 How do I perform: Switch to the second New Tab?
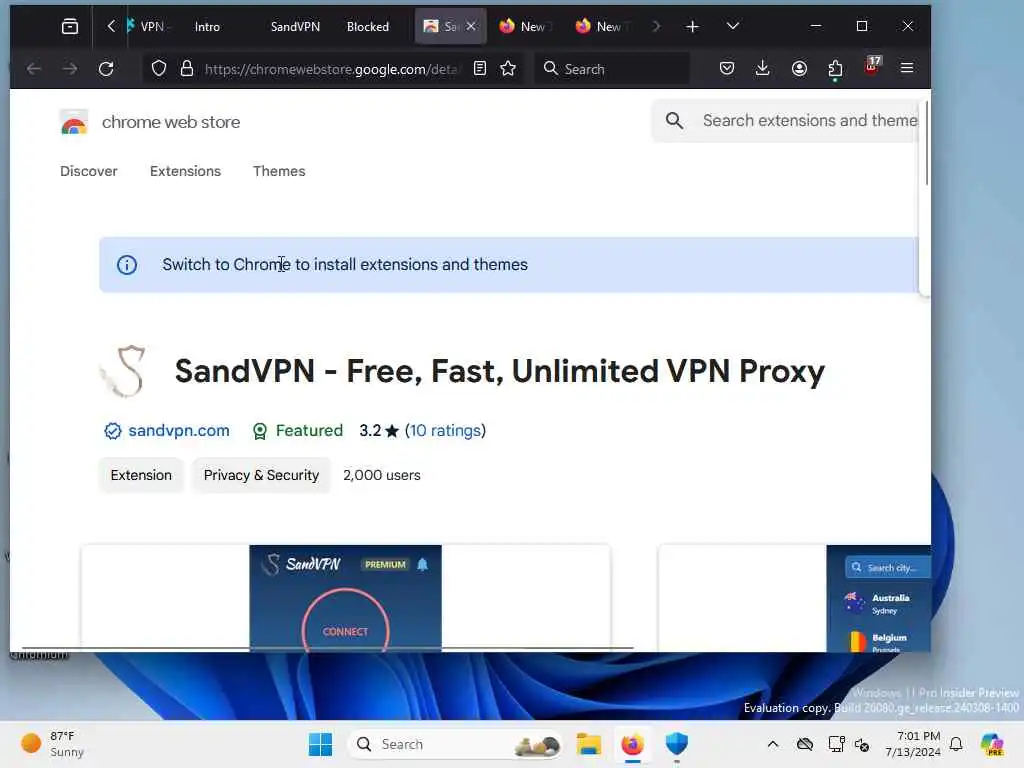pos(601,27)
